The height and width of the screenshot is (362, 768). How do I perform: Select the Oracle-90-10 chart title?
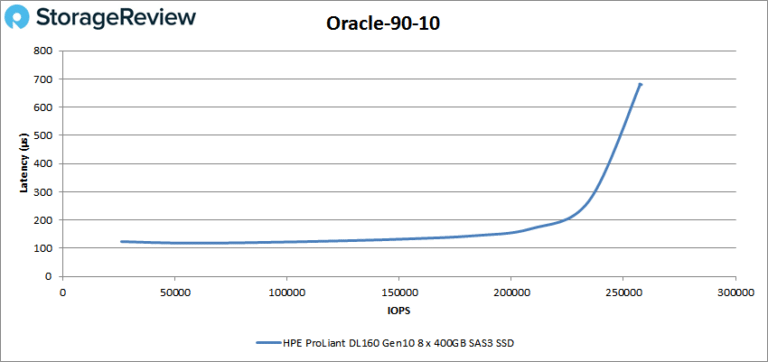coord(383,24)
